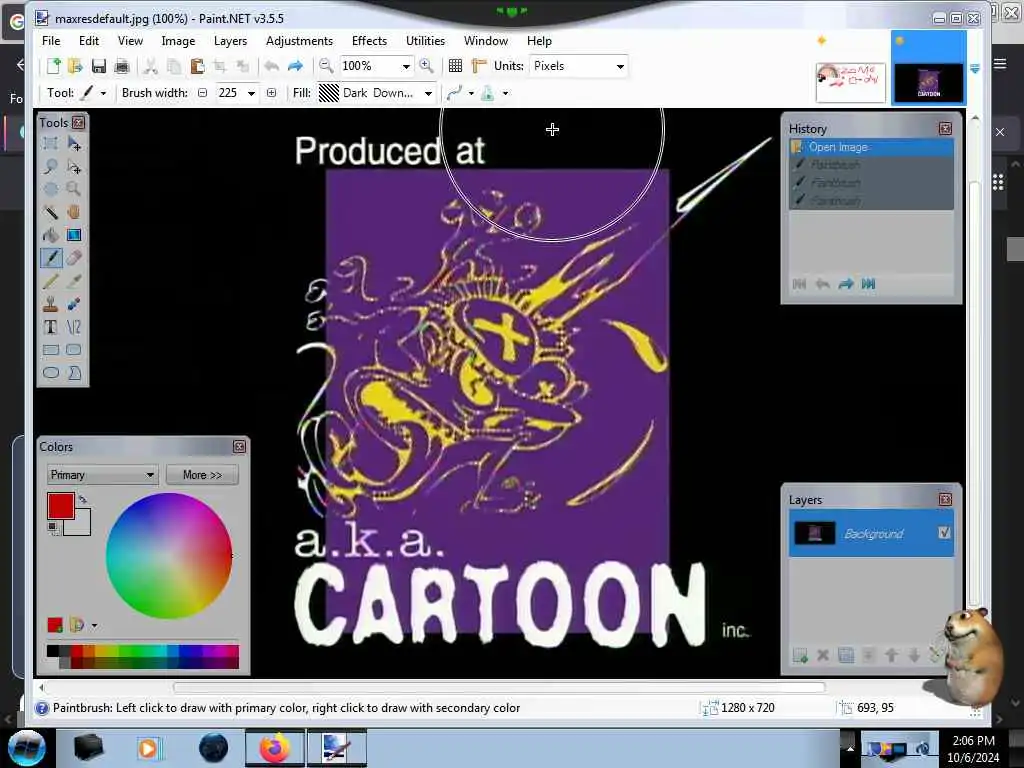
Task: Click the red primary color swatch
Action: (61, 506)
